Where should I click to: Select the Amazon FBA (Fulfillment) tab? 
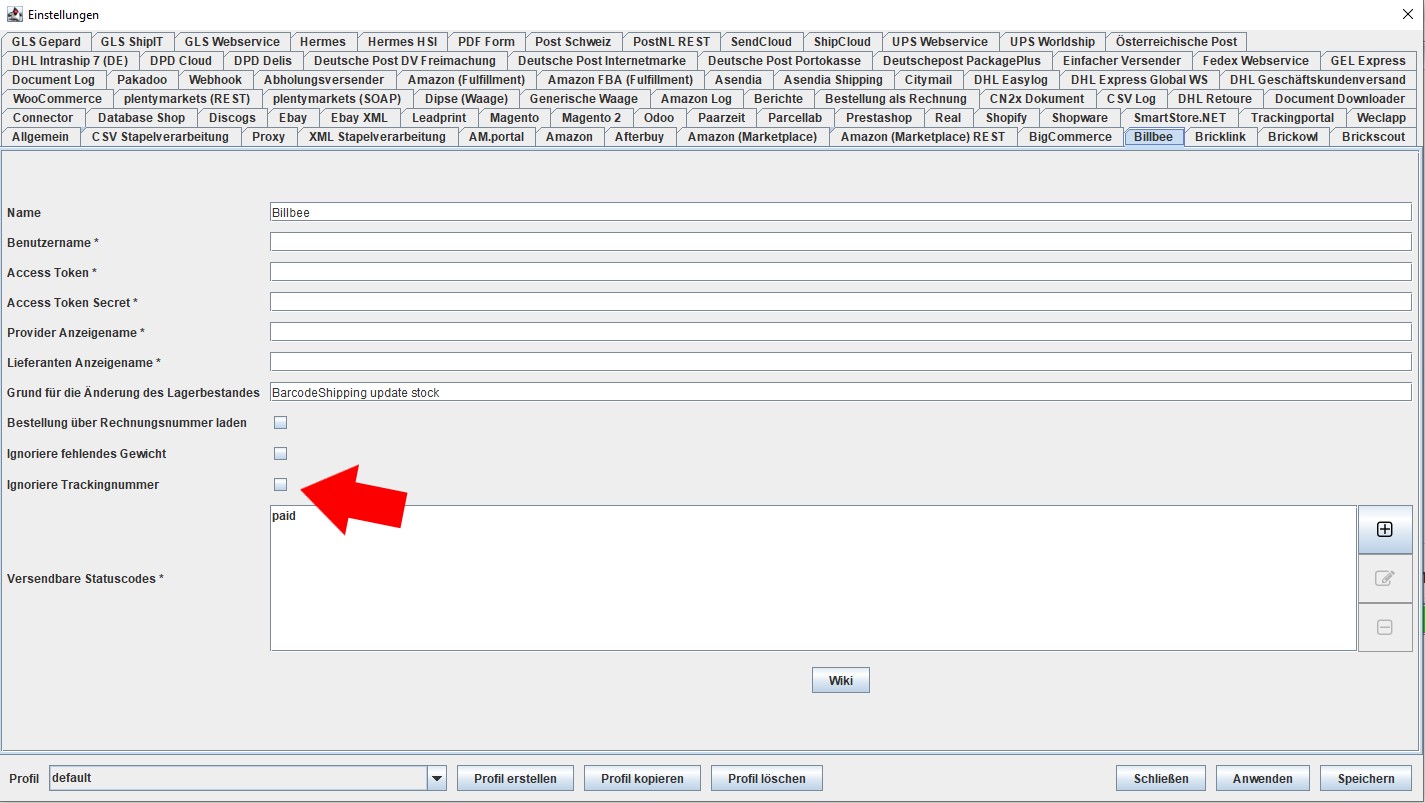[x=620, y=80]
